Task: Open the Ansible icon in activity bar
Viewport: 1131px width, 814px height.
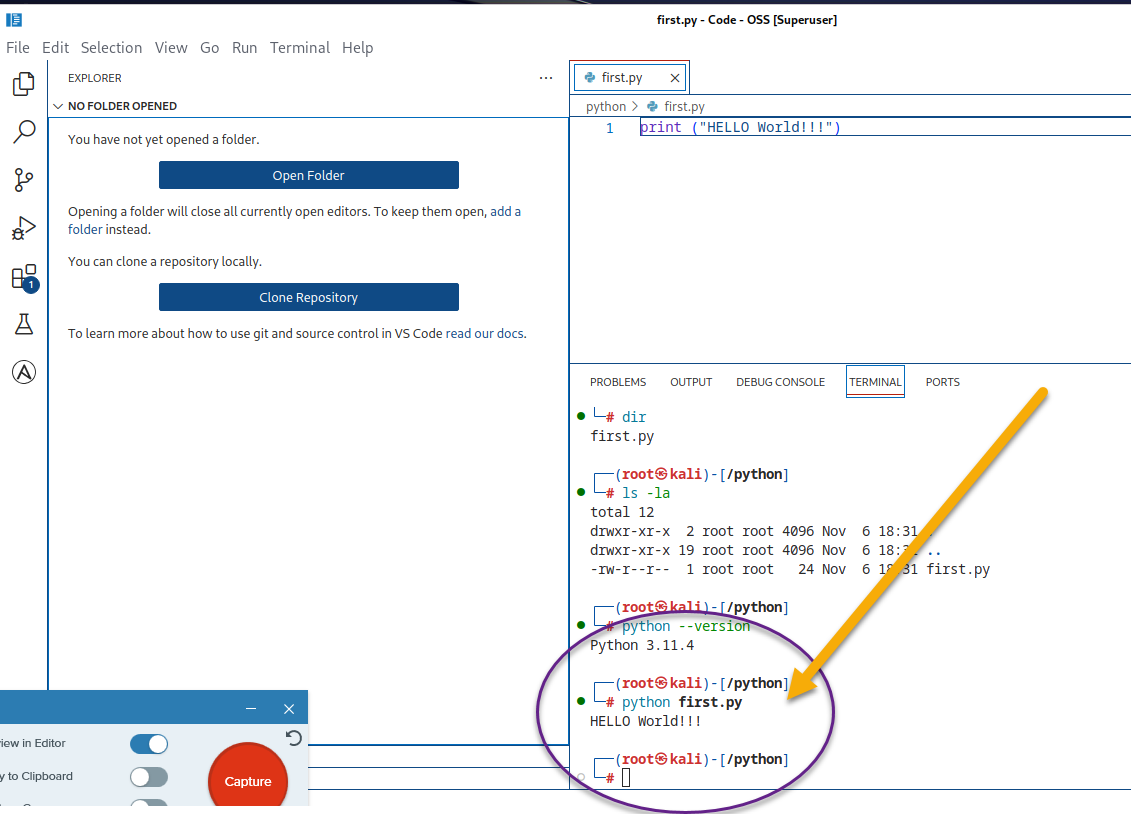Action: (x=24, y=372)
